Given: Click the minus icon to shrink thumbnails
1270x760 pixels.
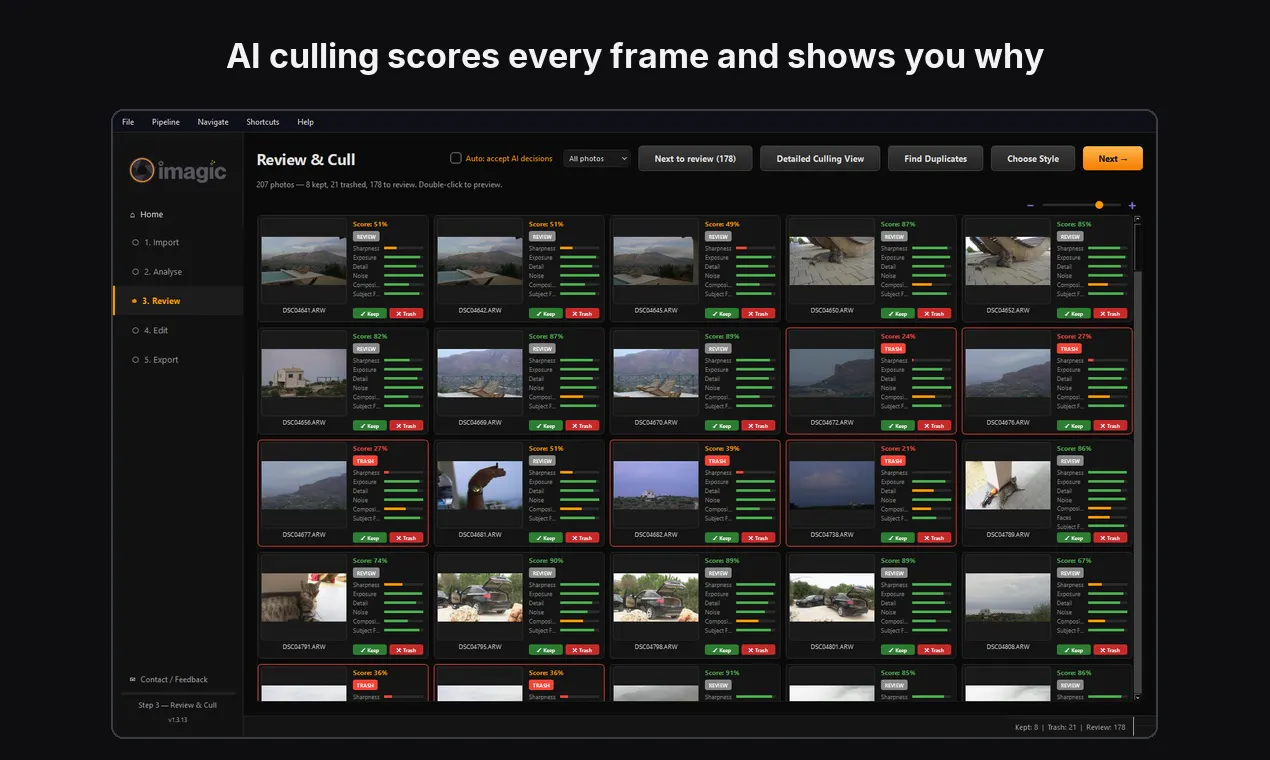Looking at the screenshot, I should click(1030, 206).
